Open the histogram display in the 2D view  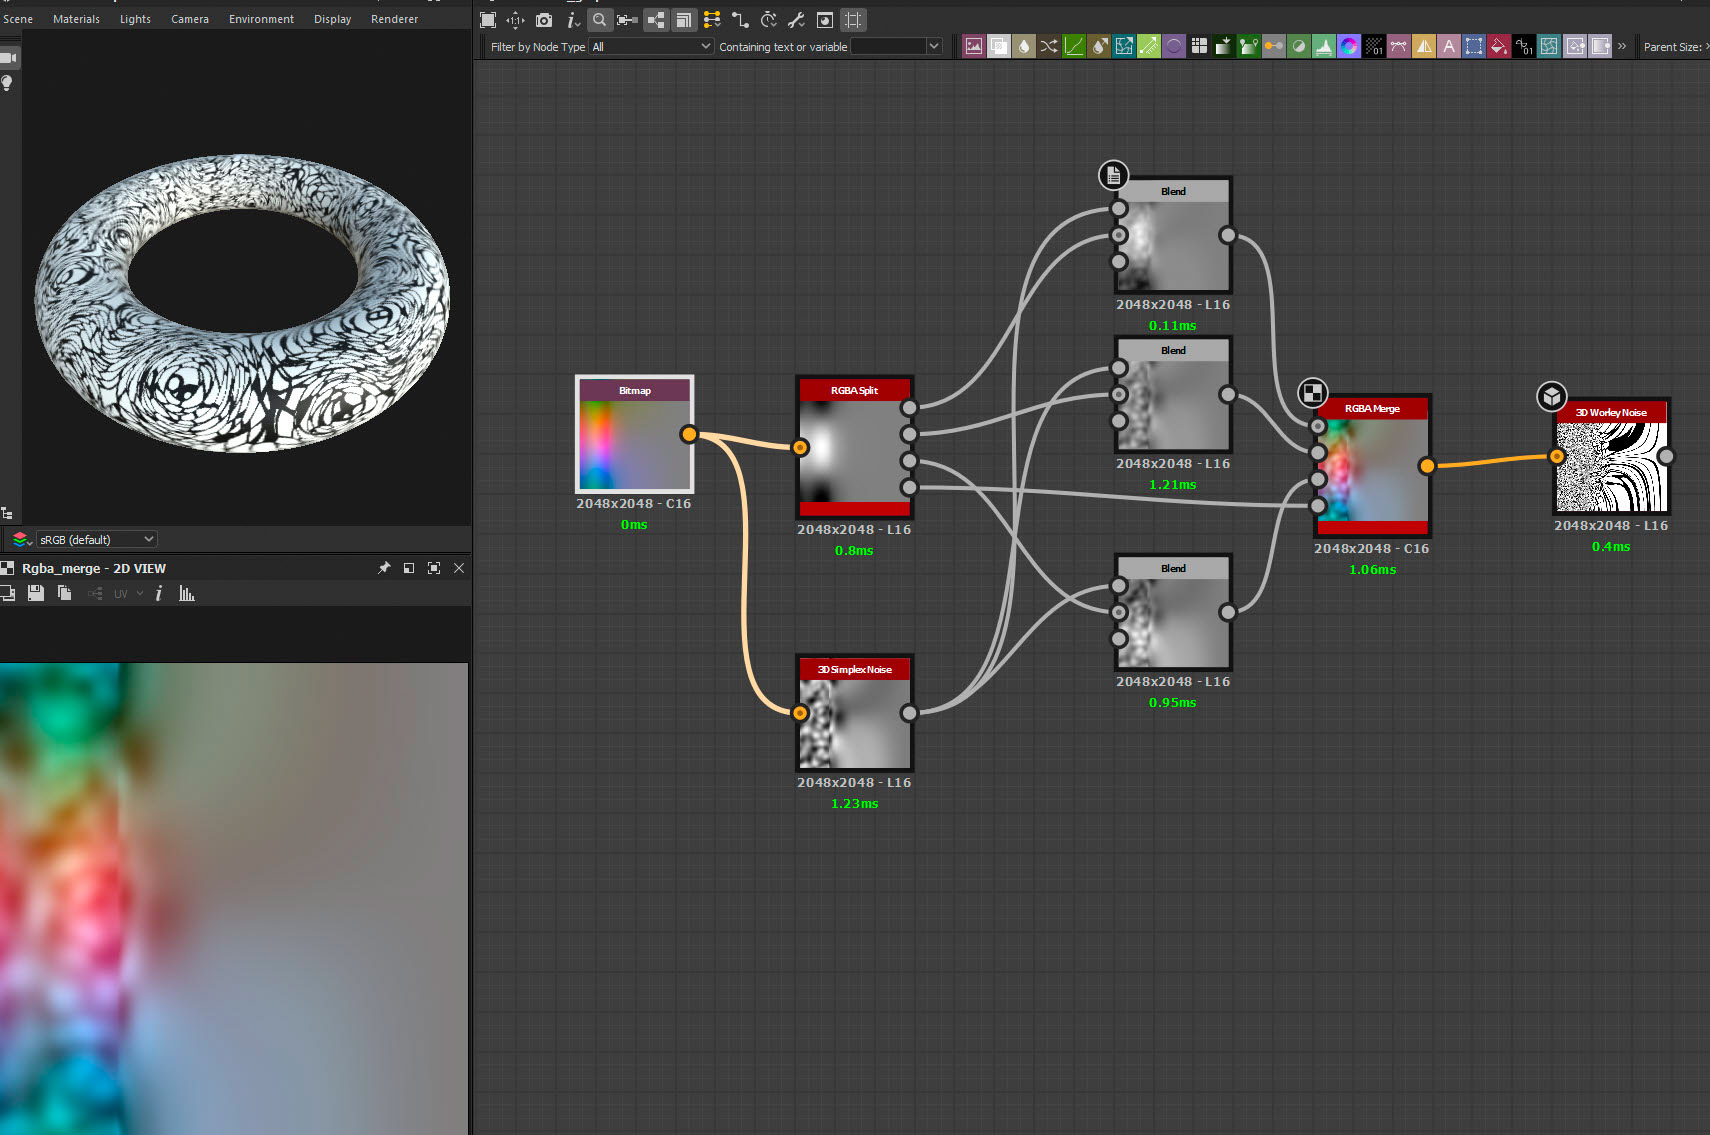[x=186, y=593]
